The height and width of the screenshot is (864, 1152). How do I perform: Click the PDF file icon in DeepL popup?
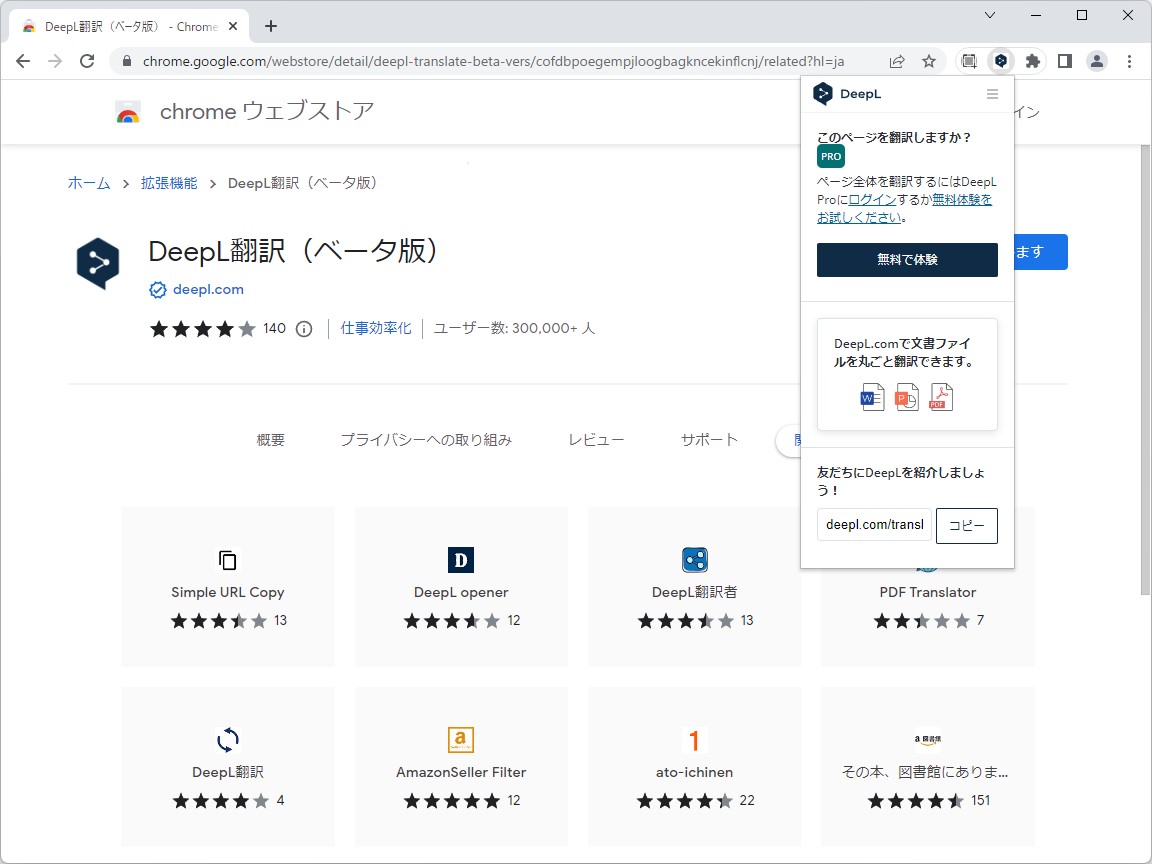tap(940, 397)
